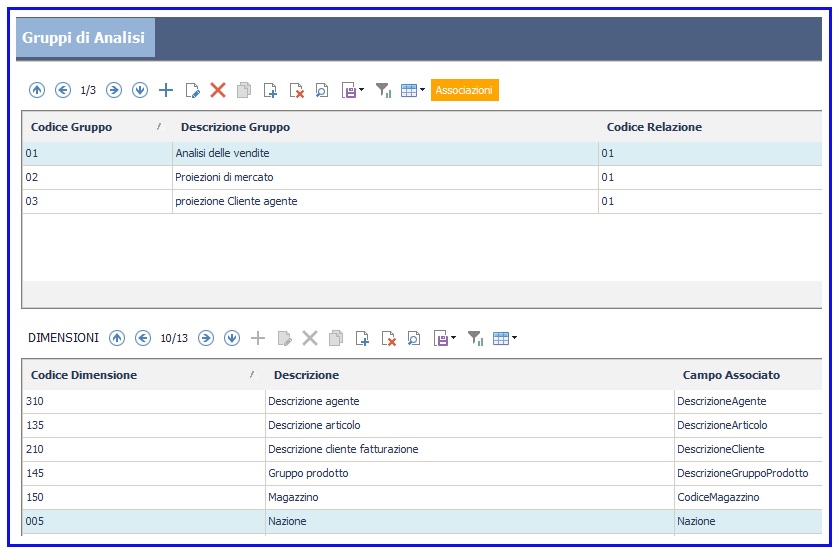Go to next record in DIMENSIONI toolbar

(206, 338)
